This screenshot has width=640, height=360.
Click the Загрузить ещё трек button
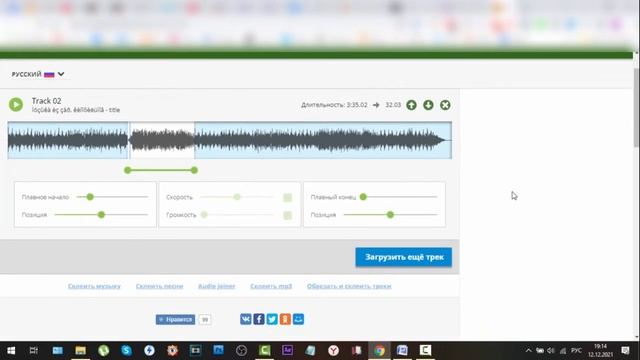point(404,257)
